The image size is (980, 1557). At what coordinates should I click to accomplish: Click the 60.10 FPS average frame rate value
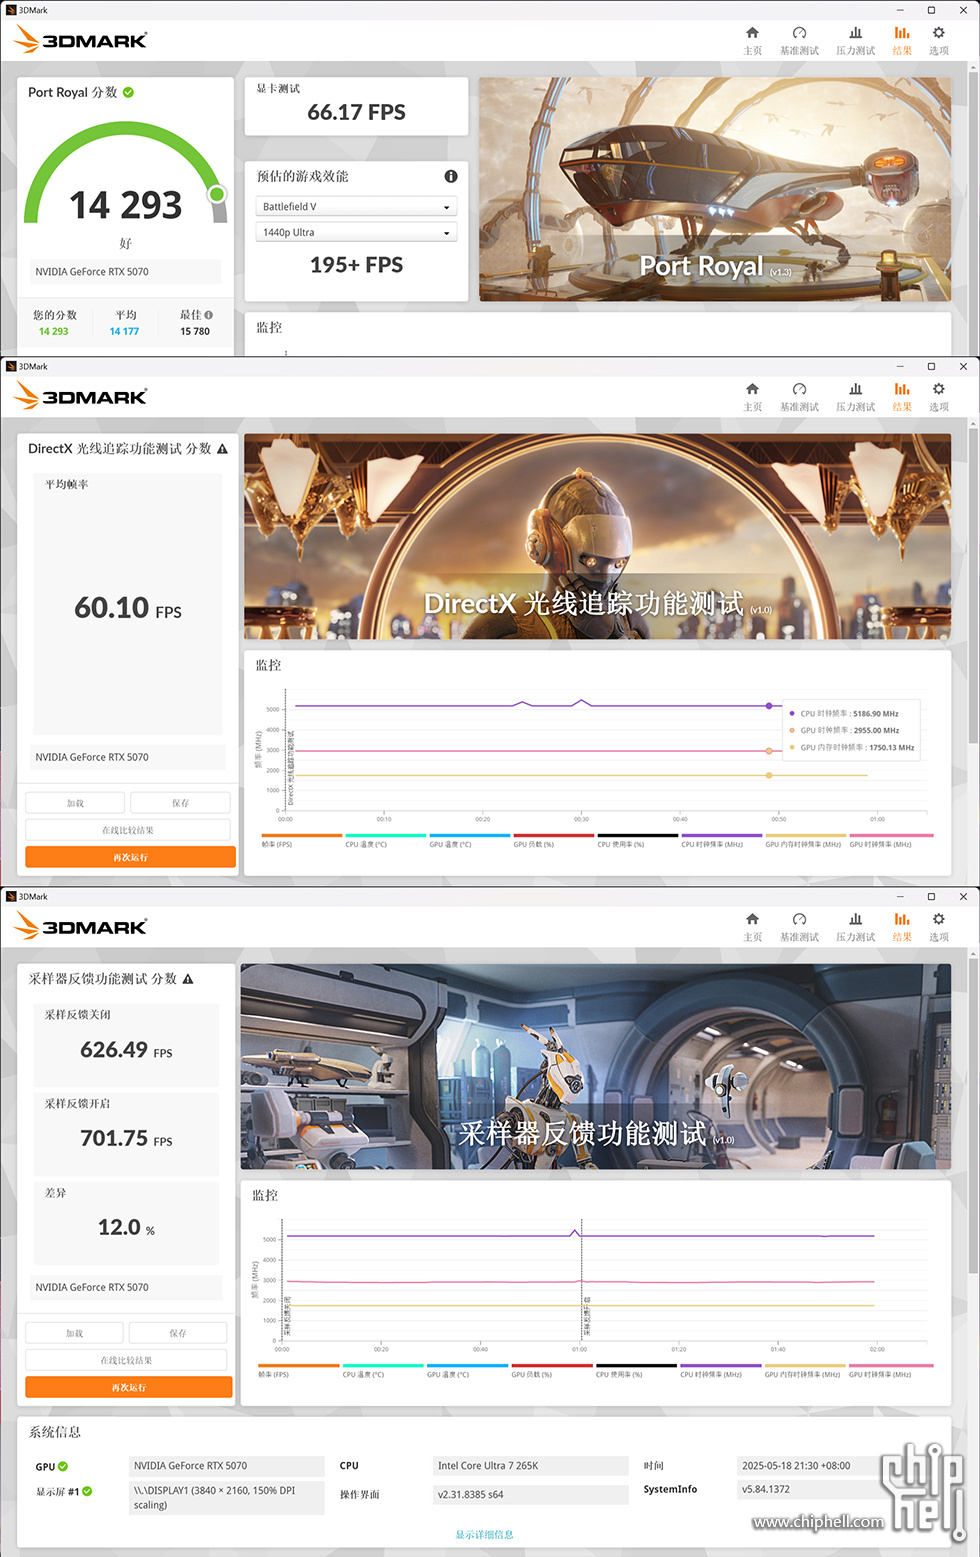[x=128, y=608]
